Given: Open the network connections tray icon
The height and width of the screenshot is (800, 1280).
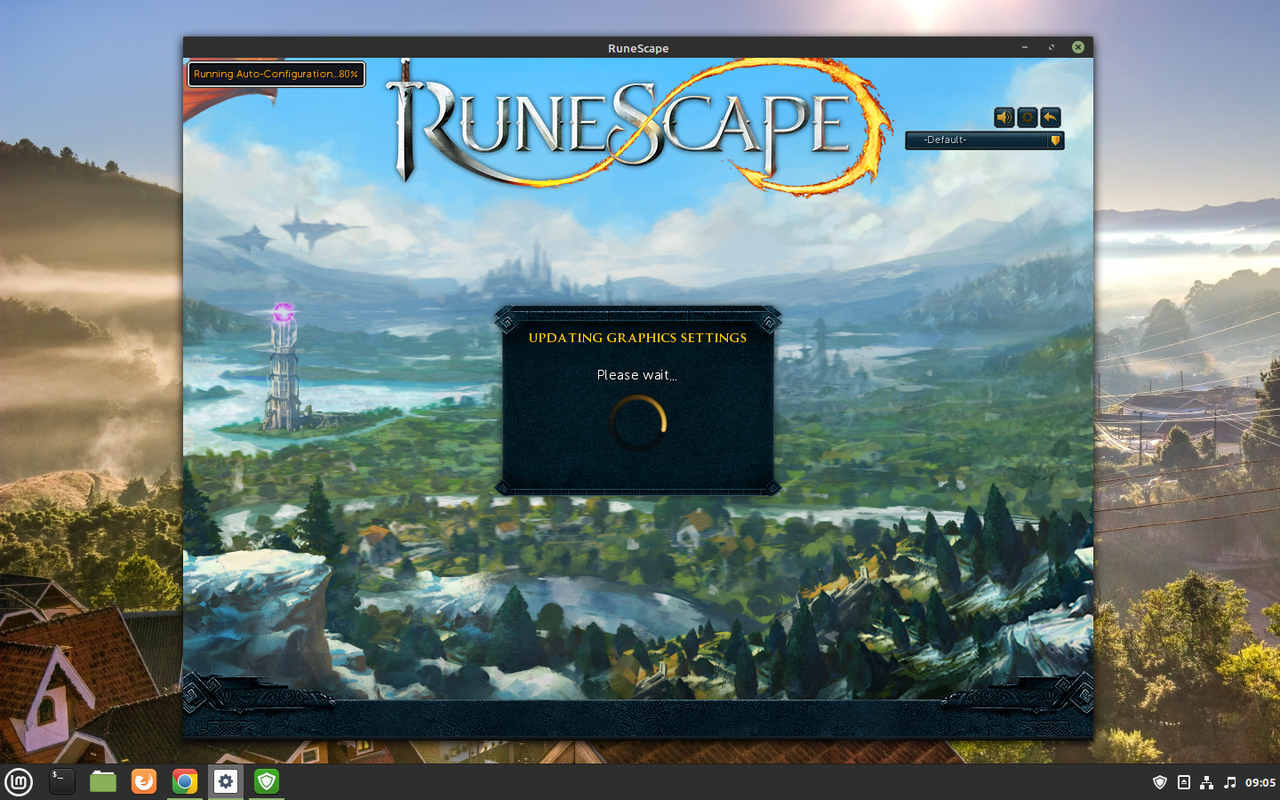Looking at the screenshot, I should pos(1207,782).
